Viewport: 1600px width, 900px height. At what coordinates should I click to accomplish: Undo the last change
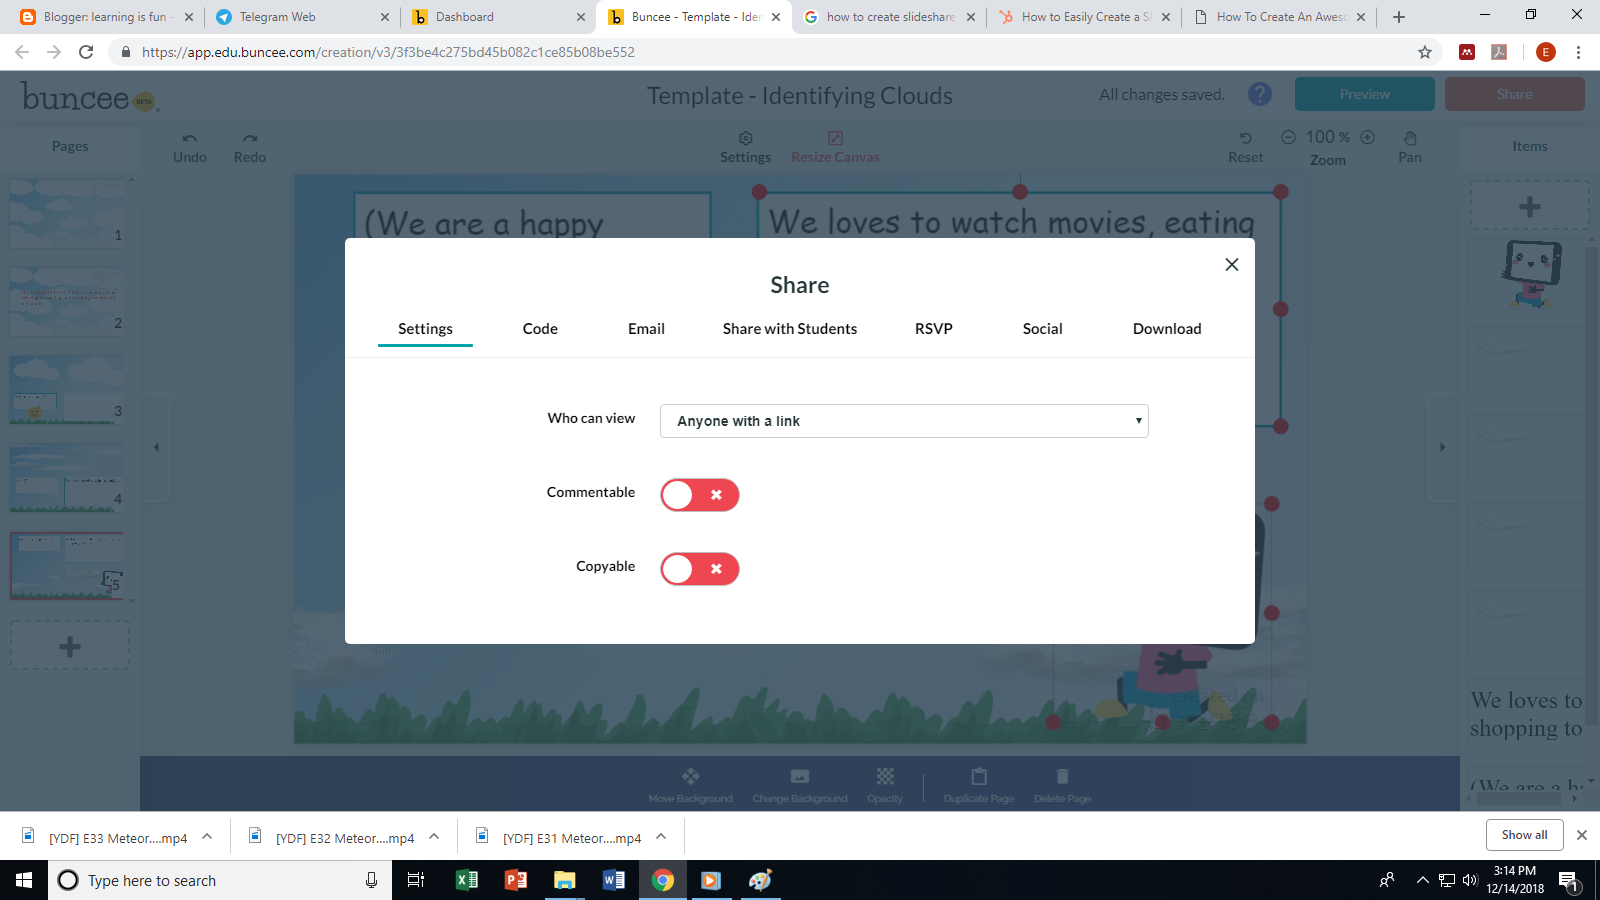coord(189,145)
